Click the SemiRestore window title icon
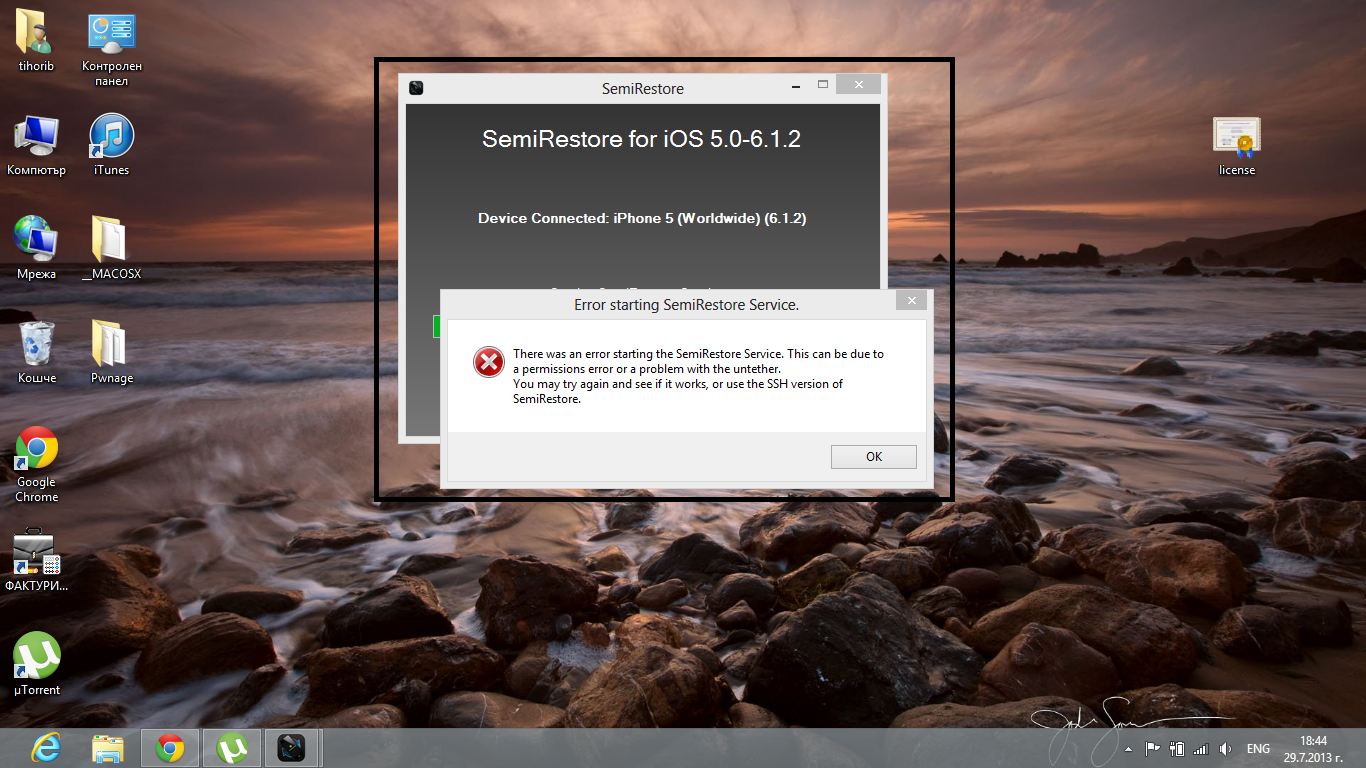This screenshot has height=768, width=1366. tap(416, 88)
